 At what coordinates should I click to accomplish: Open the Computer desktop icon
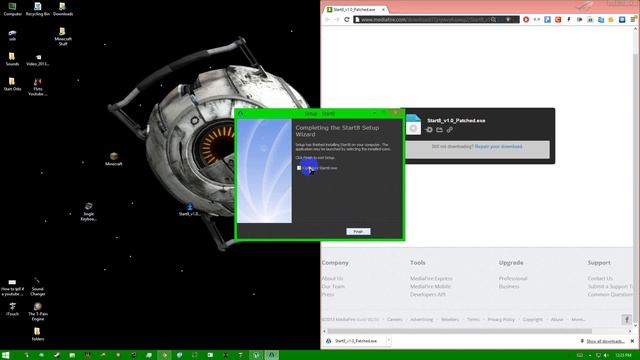[x=12, y=9]
